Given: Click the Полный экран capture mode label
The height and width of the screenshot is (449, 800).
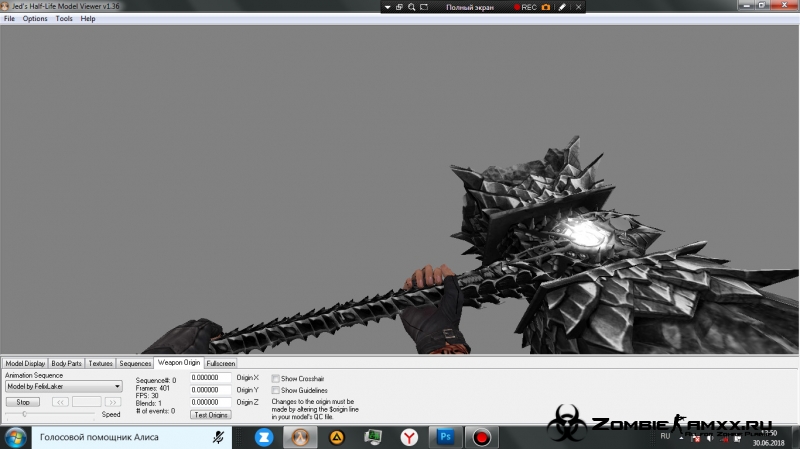Looking at the screenshot, I should pyautogui.click(x=470, y=7).
